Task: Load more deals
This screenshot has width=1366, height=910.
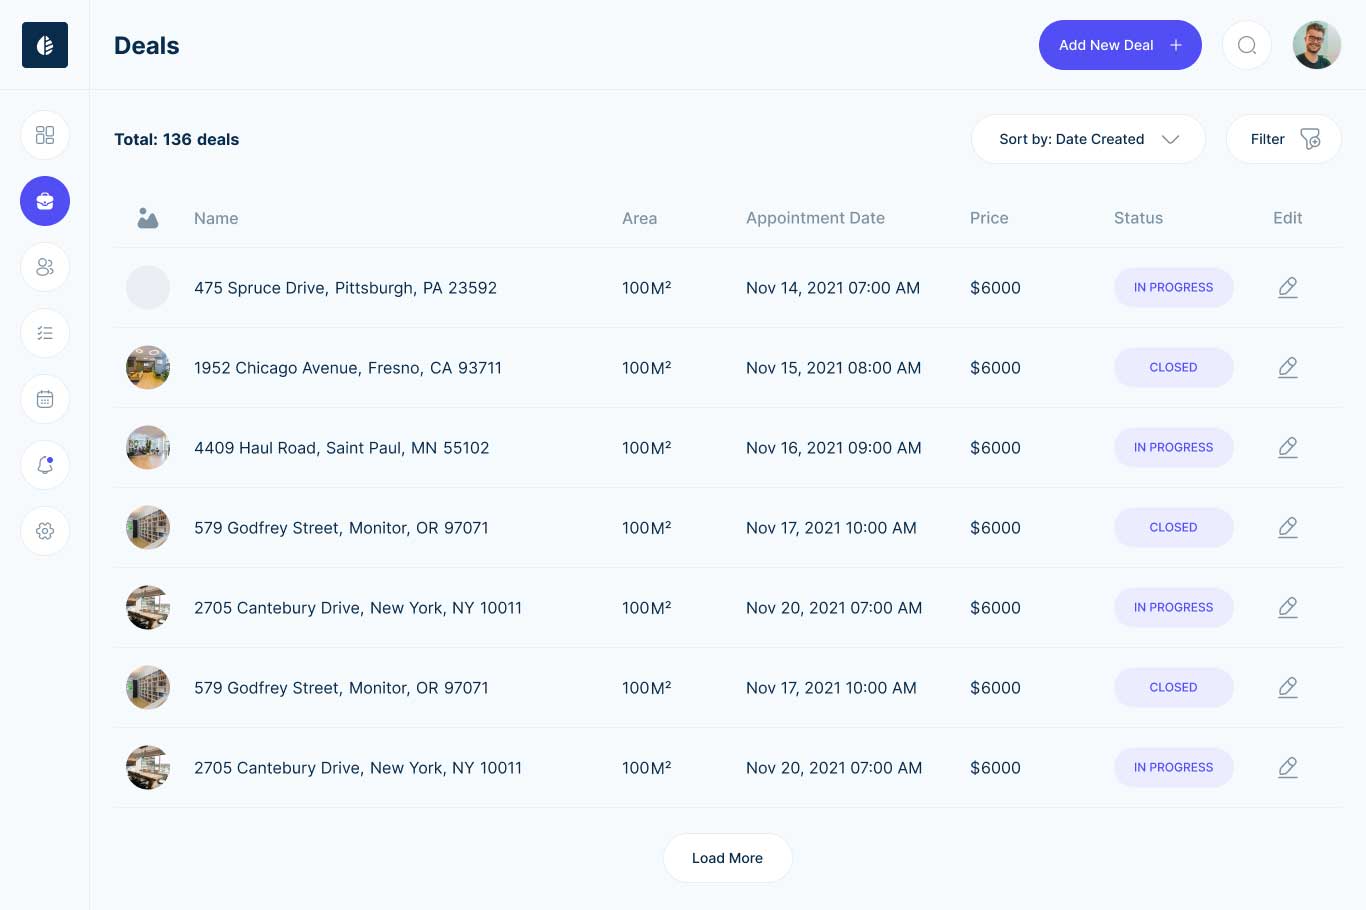Action: [x=728, y=858]
